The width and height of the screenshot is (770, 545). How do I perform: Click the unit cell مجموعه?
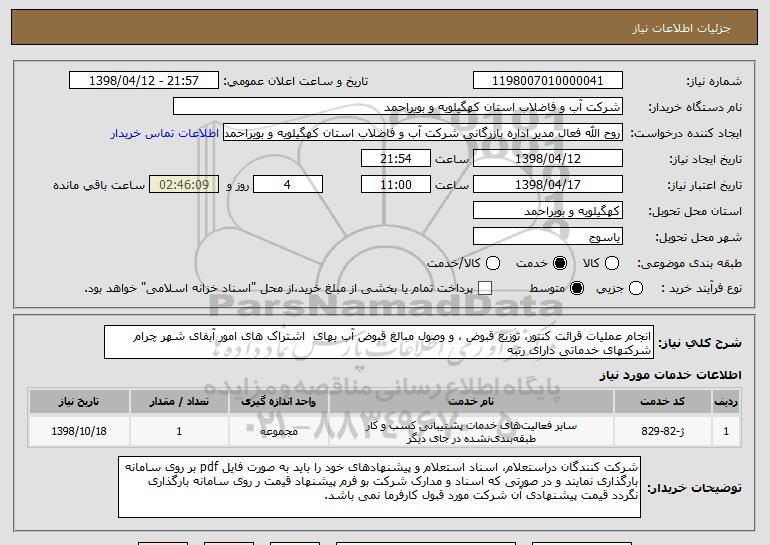(278, 431)
